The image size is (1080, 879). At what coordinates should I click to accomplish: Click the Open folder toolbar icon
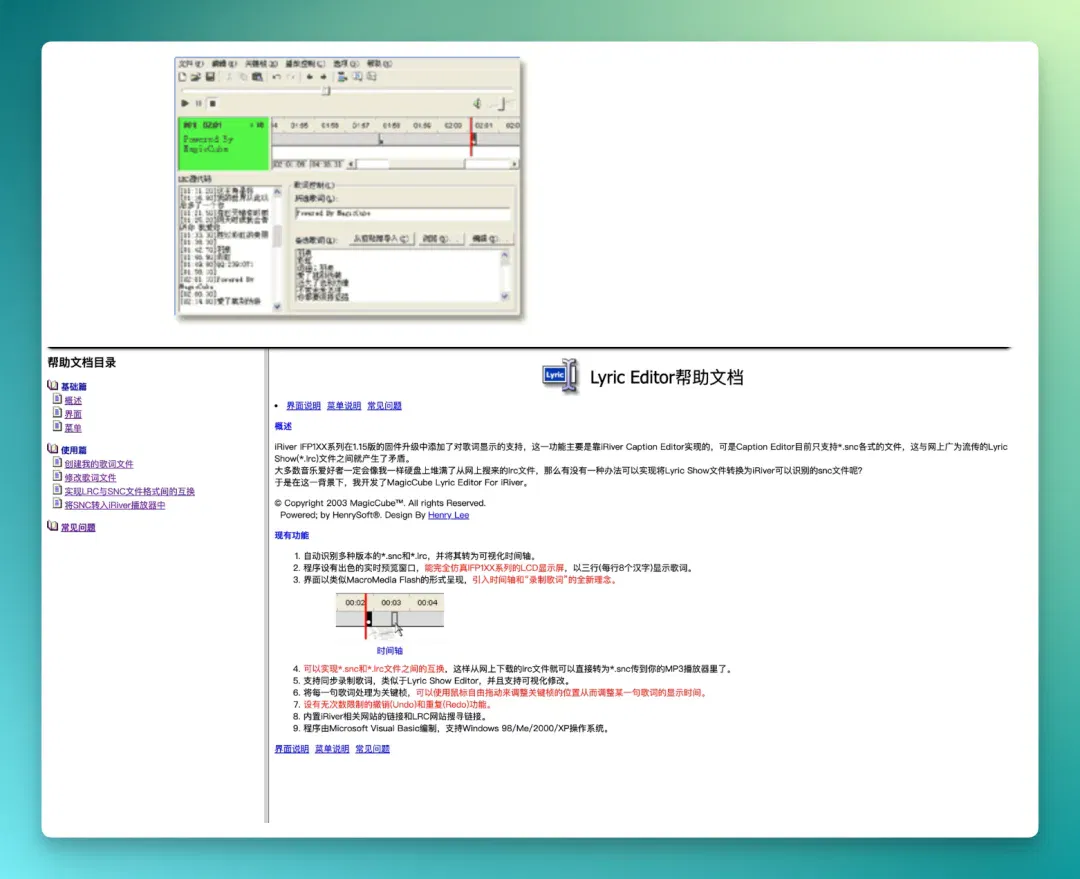pos(196,77)
